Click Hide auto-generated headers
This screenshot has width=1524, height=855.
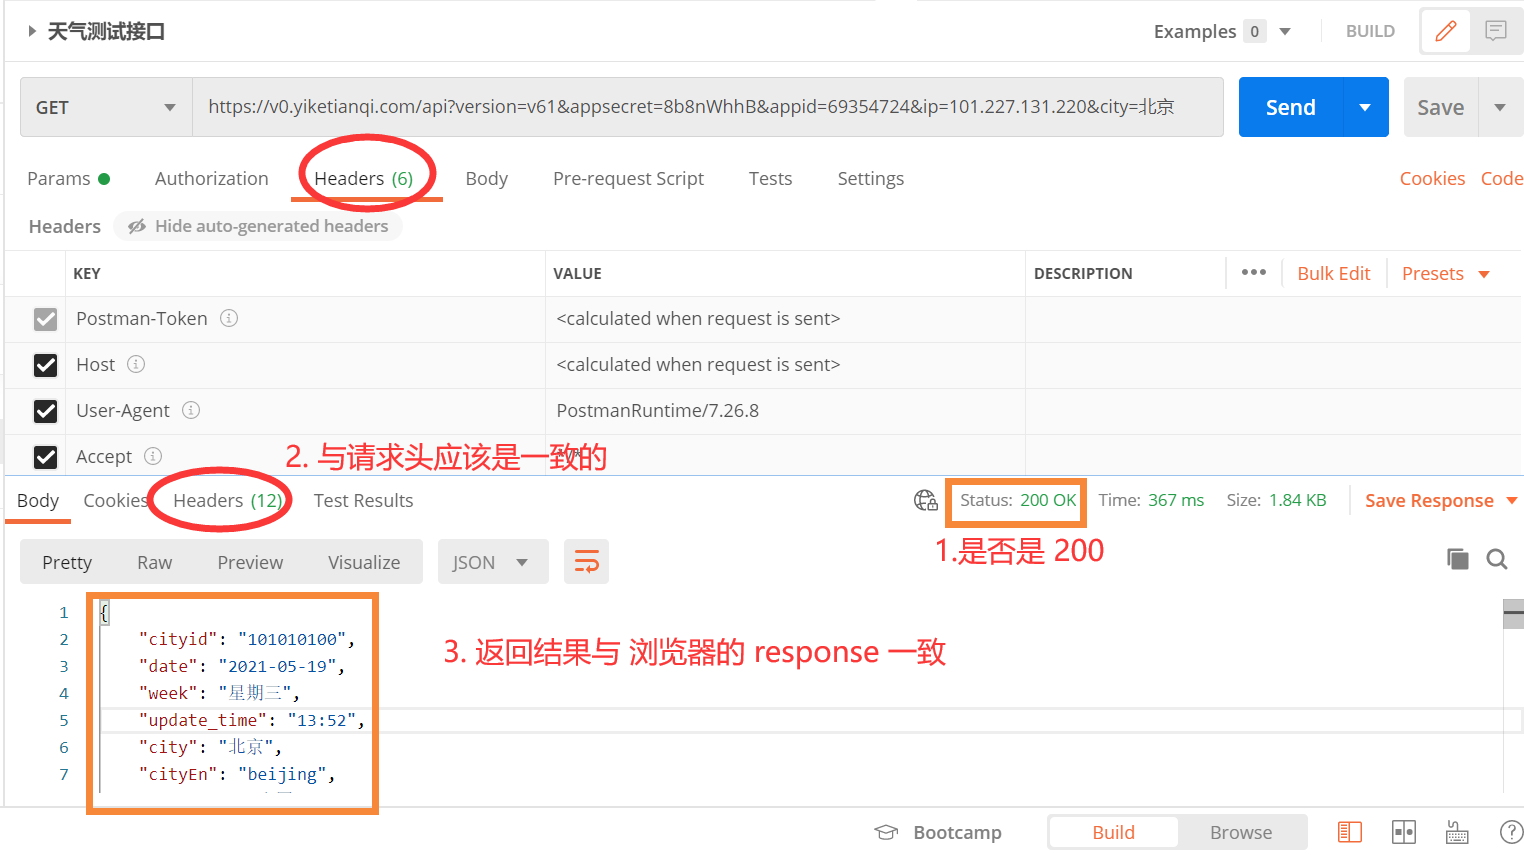pos(257,225)
